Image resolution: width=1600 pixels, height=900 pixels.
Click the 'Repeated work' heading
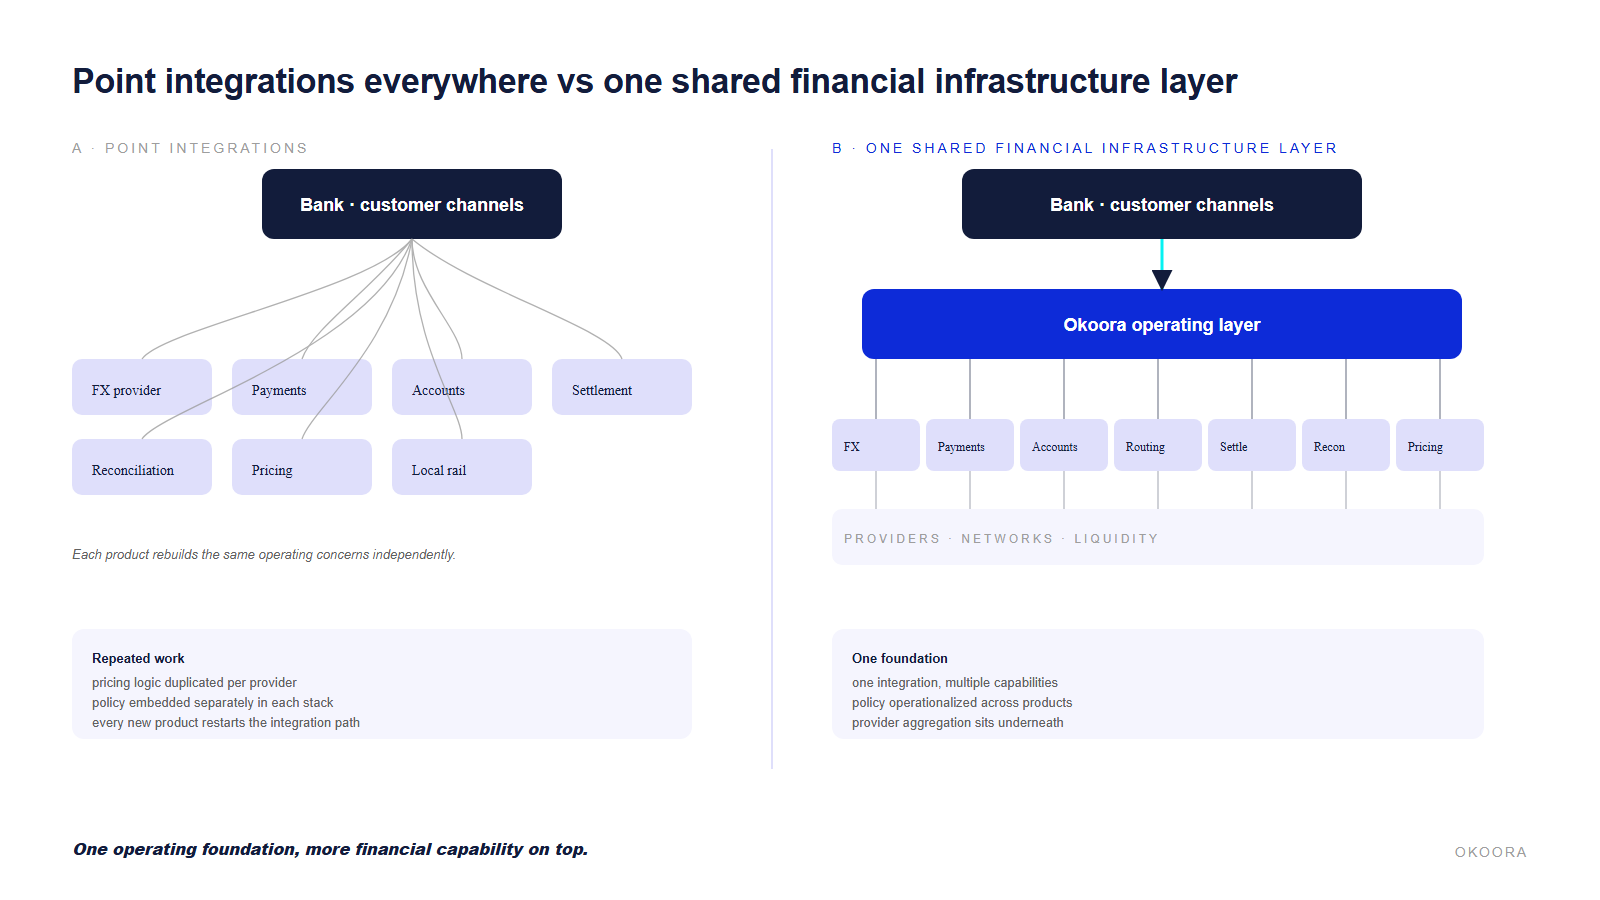click(x=138, y=658)
